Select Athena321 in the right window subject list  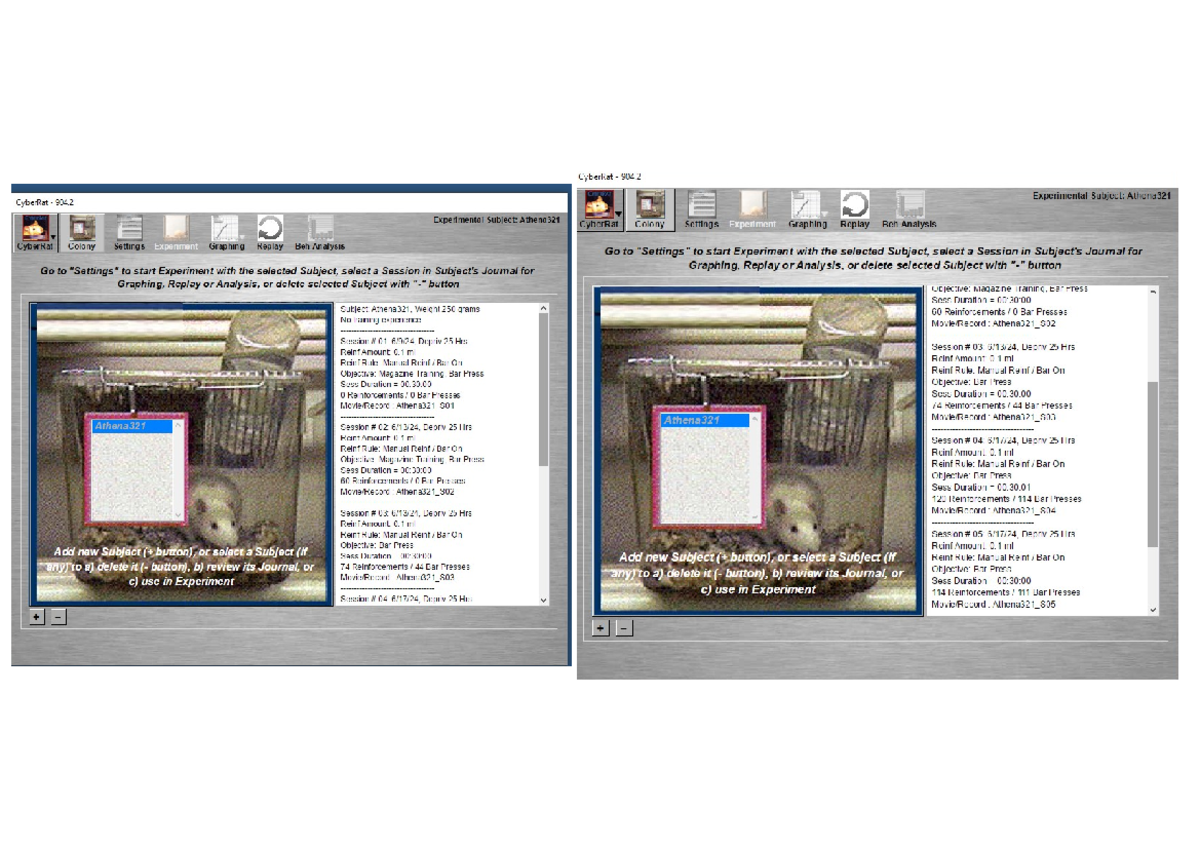click(x=704, y=420)
